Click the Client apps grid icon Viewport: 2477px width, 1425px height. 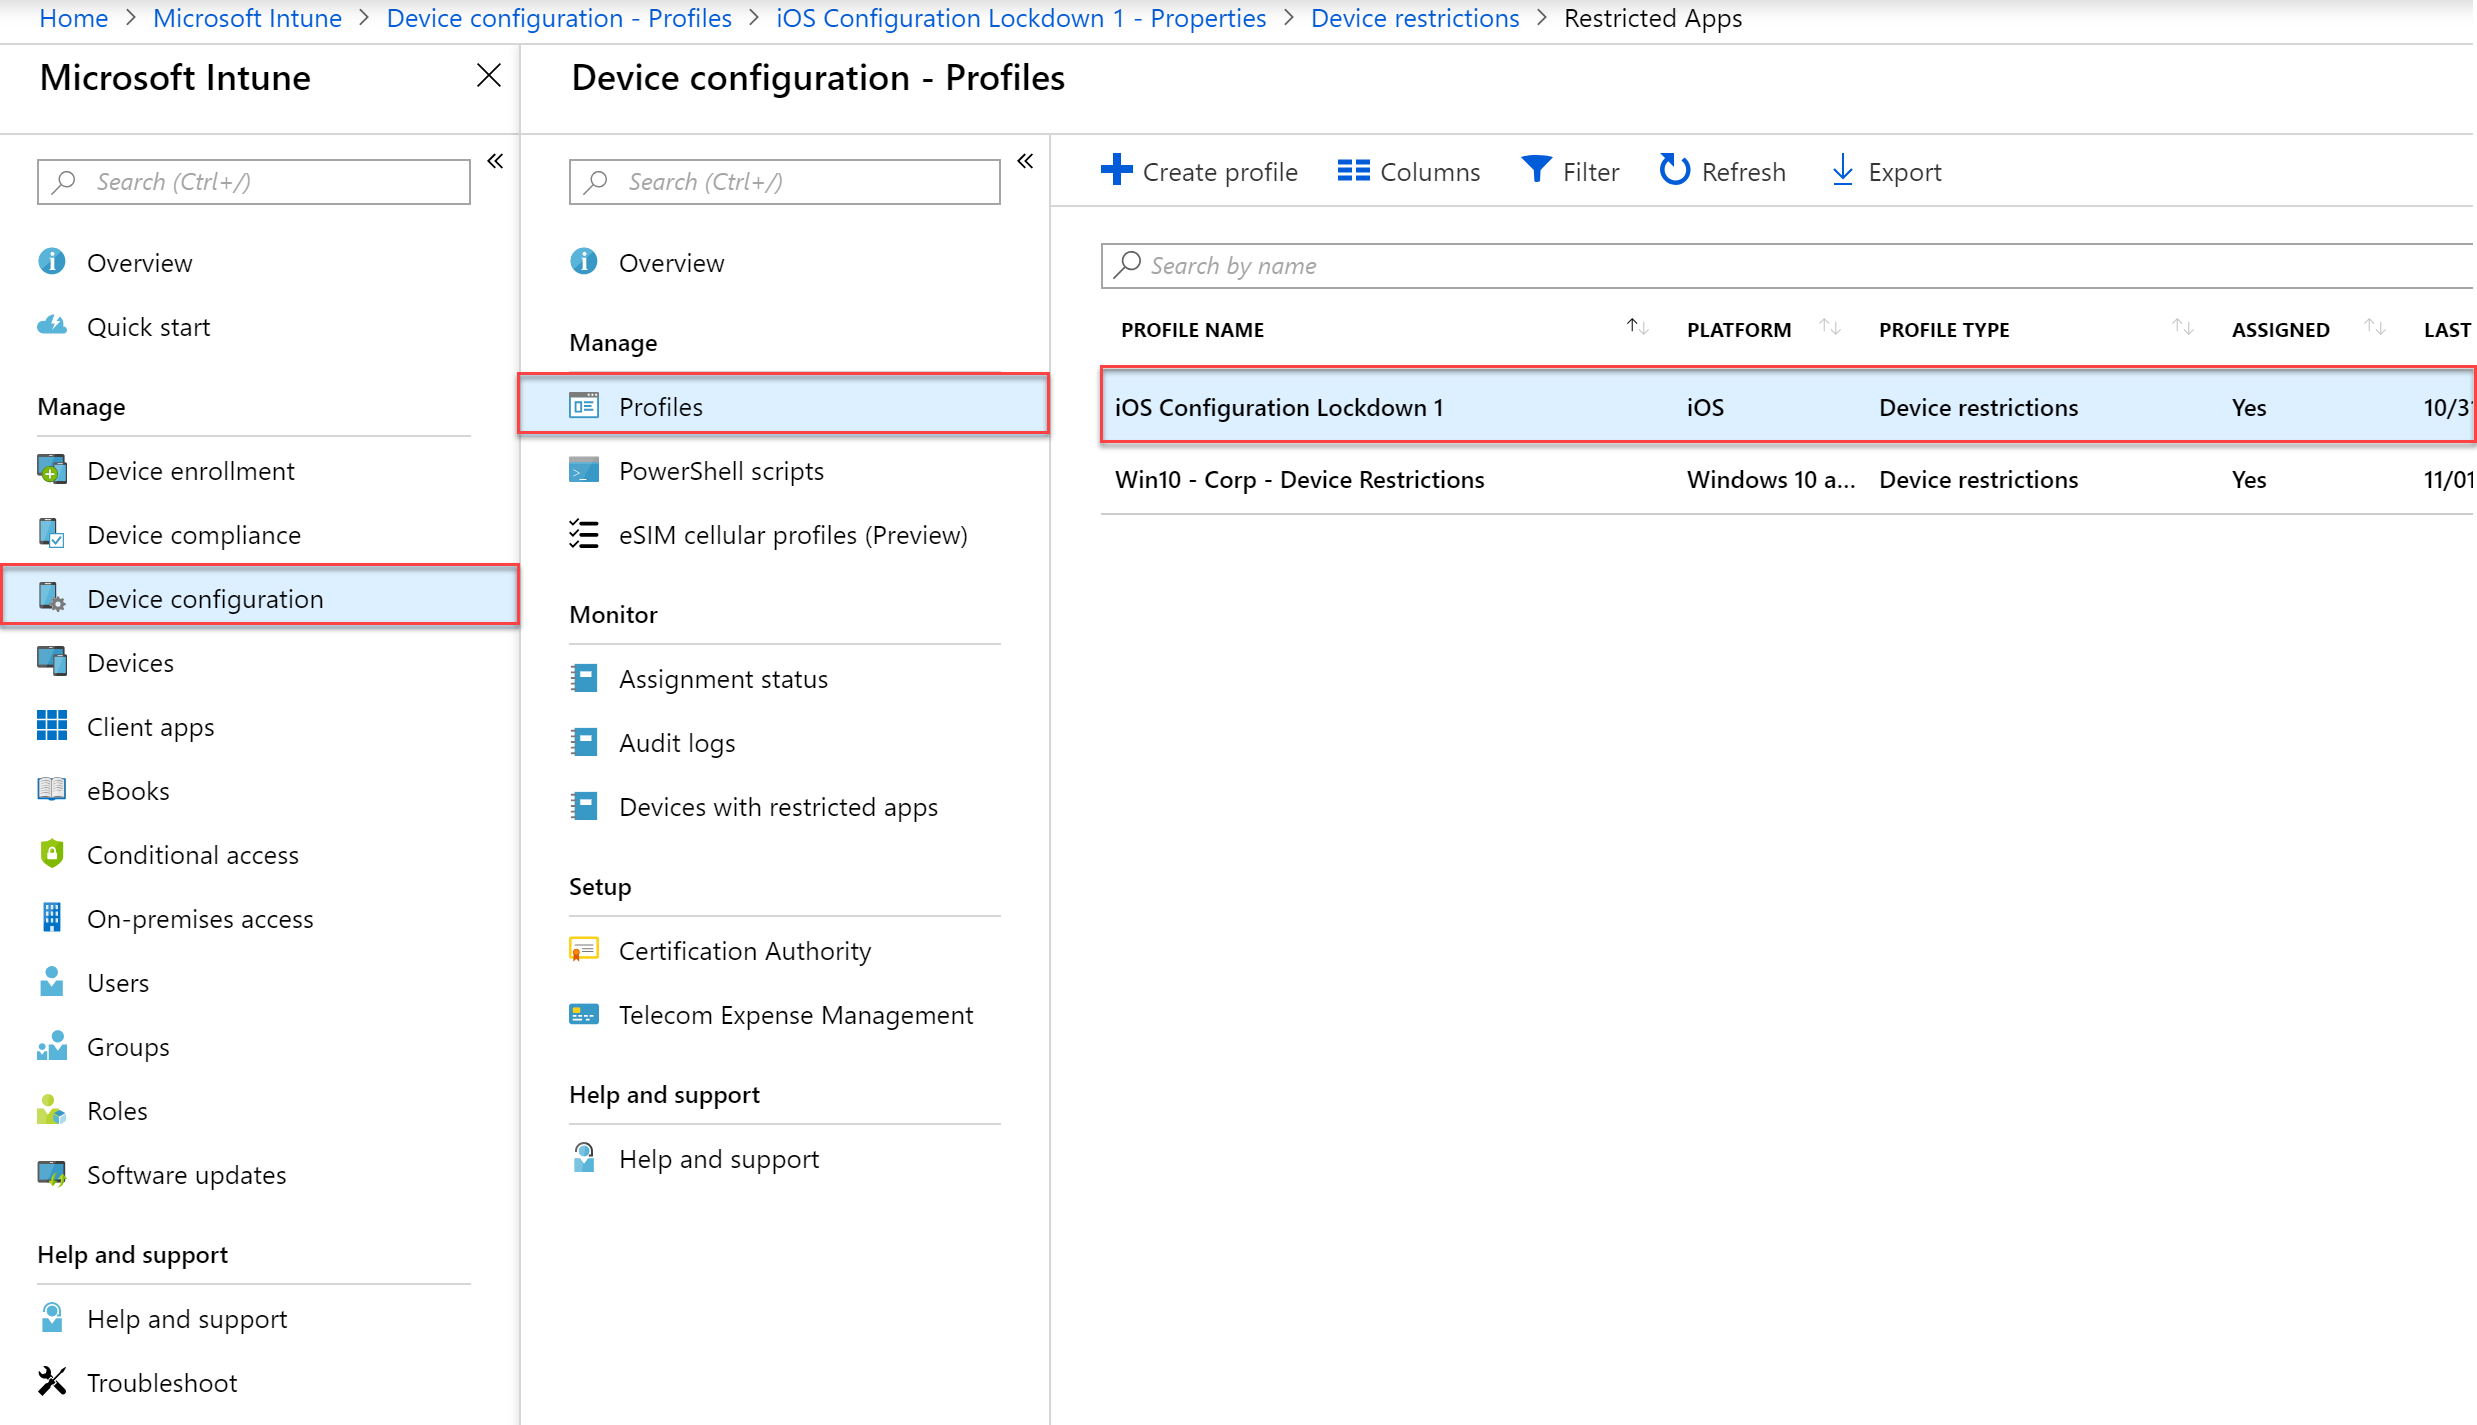point(52,725)
